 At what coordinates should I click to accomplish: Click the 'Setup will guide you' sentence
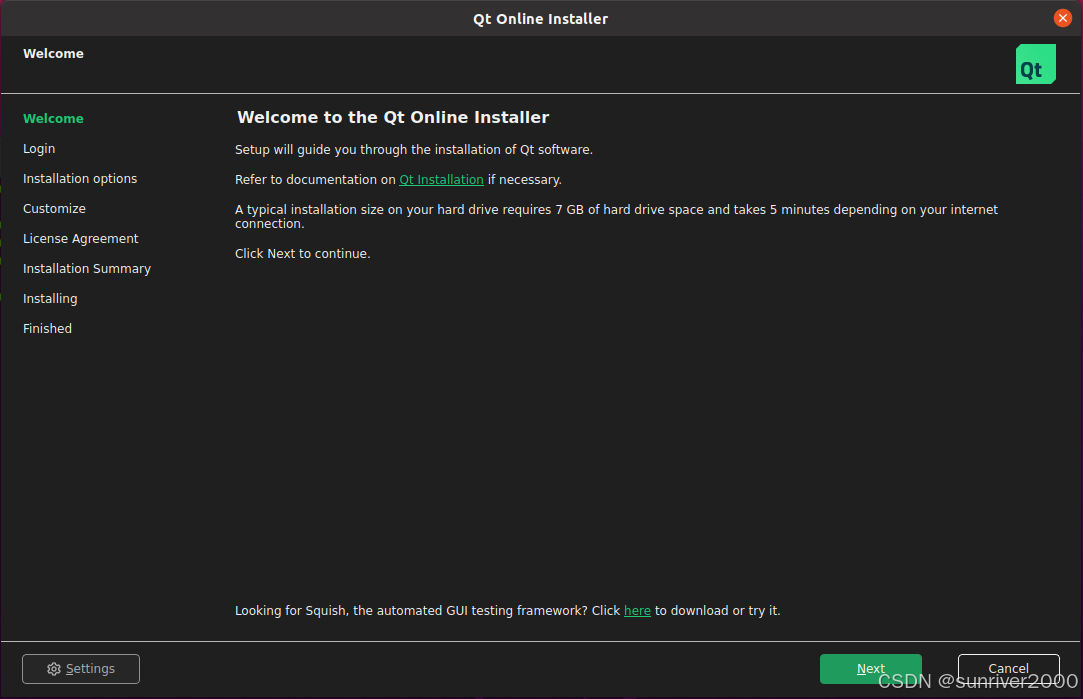tap(414, 150)
